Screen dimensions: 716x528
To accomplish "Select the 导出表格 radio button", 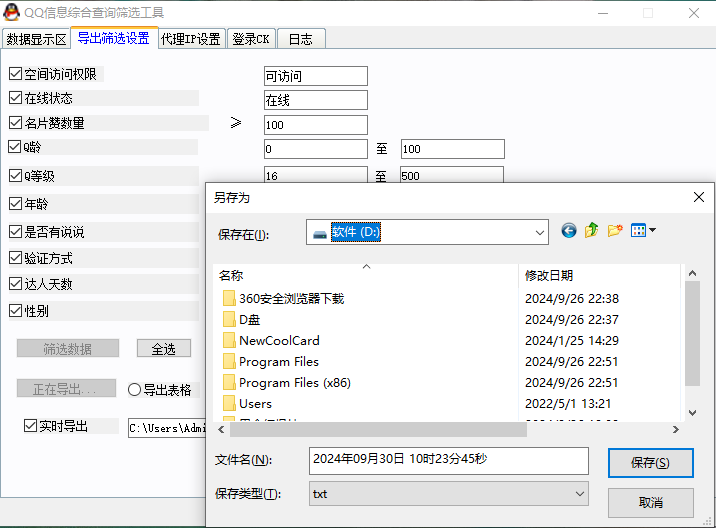I will point(135,390).
